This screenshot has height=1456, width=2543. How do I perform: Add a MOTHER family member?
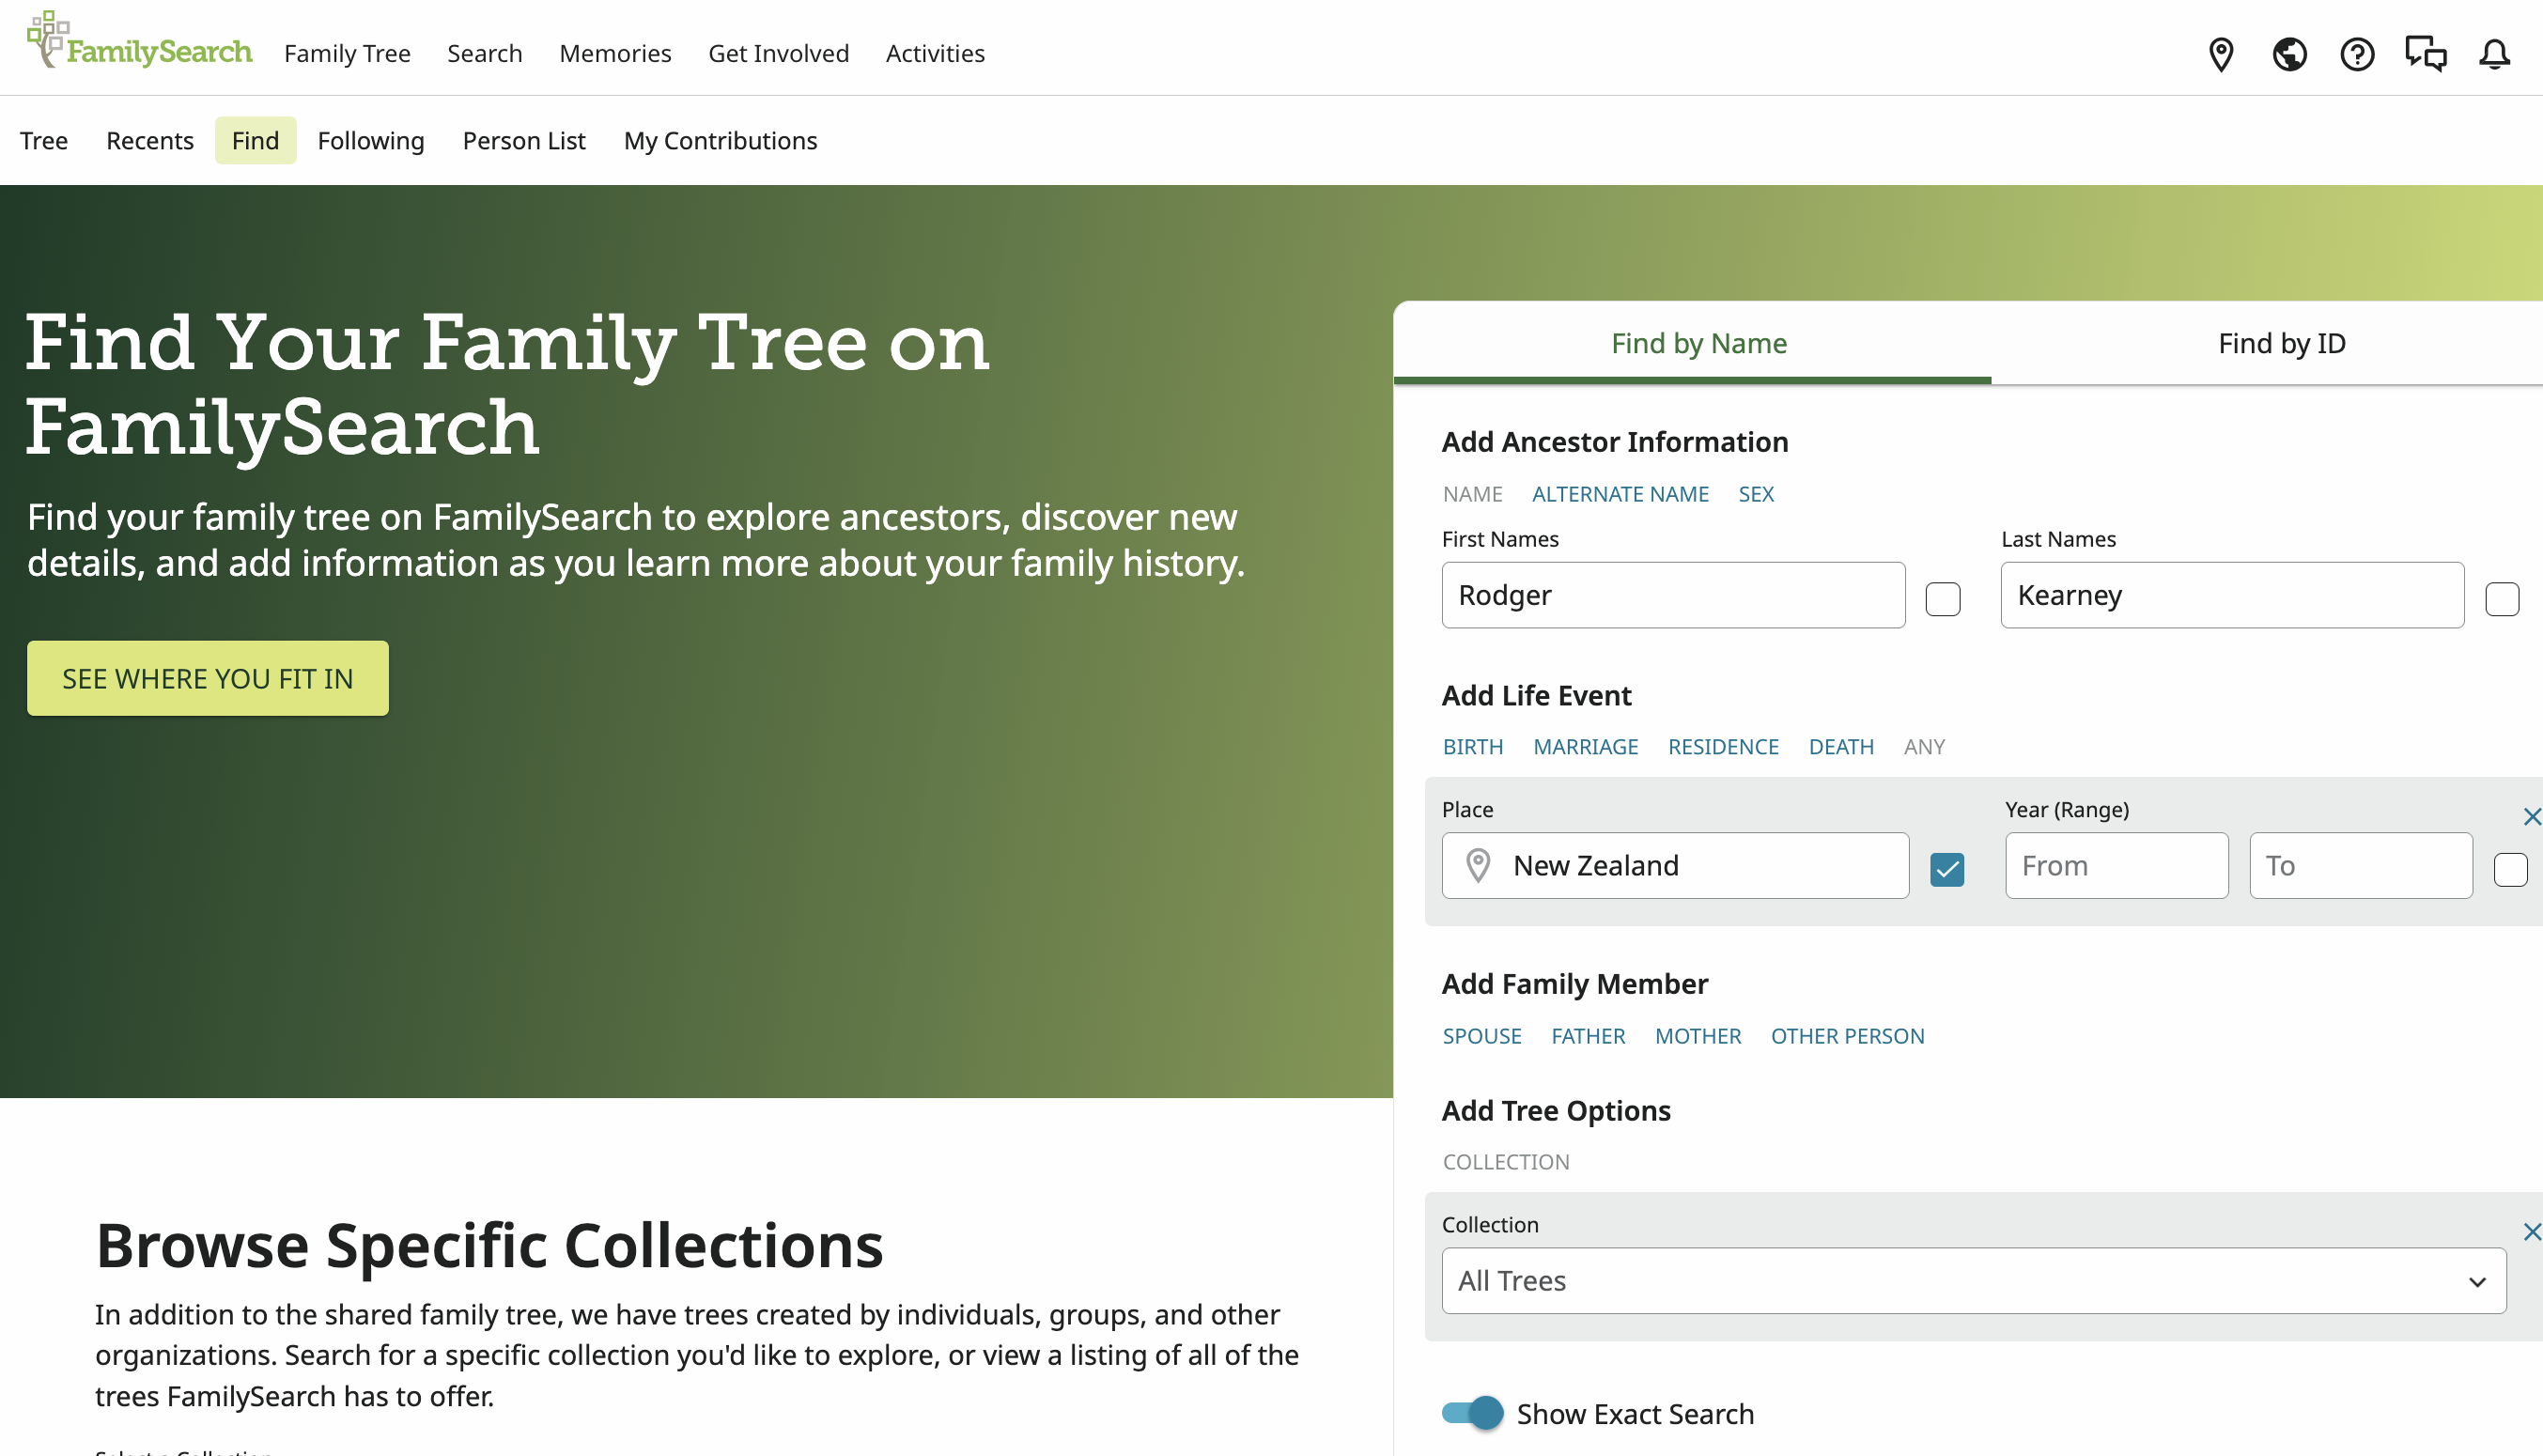pyautogui.click(x=1698, y=1036)
